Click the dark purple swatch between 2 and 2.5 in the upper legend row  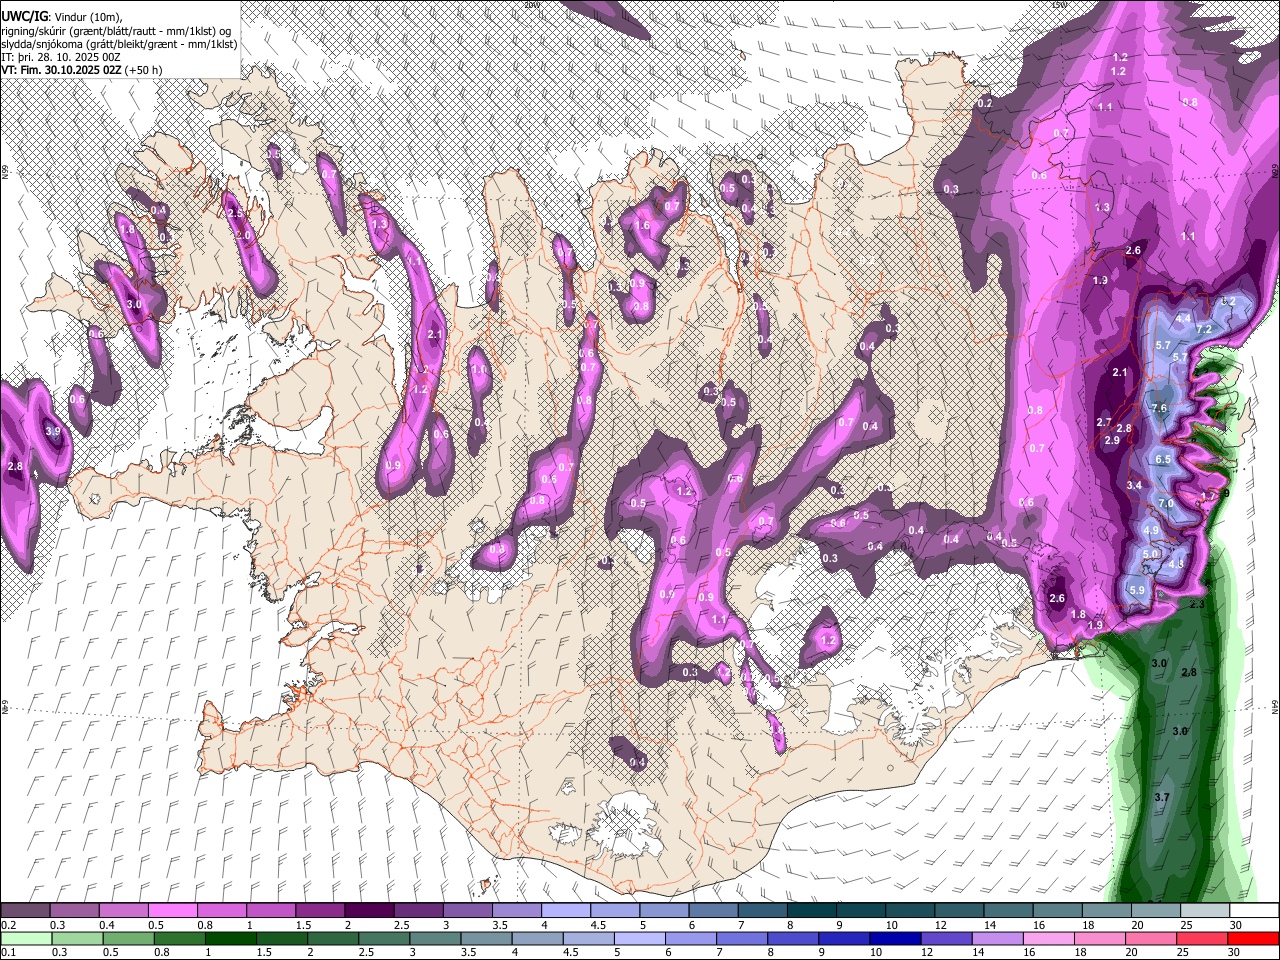(x=368, y=911)
